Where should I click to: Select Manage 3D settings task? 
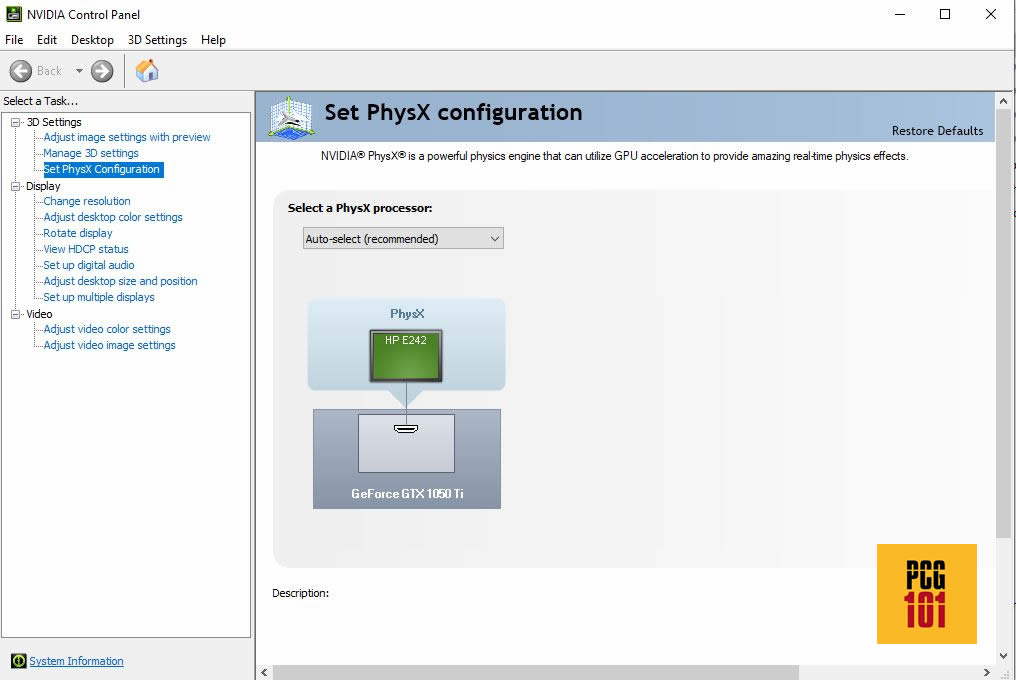coord(91,153)
